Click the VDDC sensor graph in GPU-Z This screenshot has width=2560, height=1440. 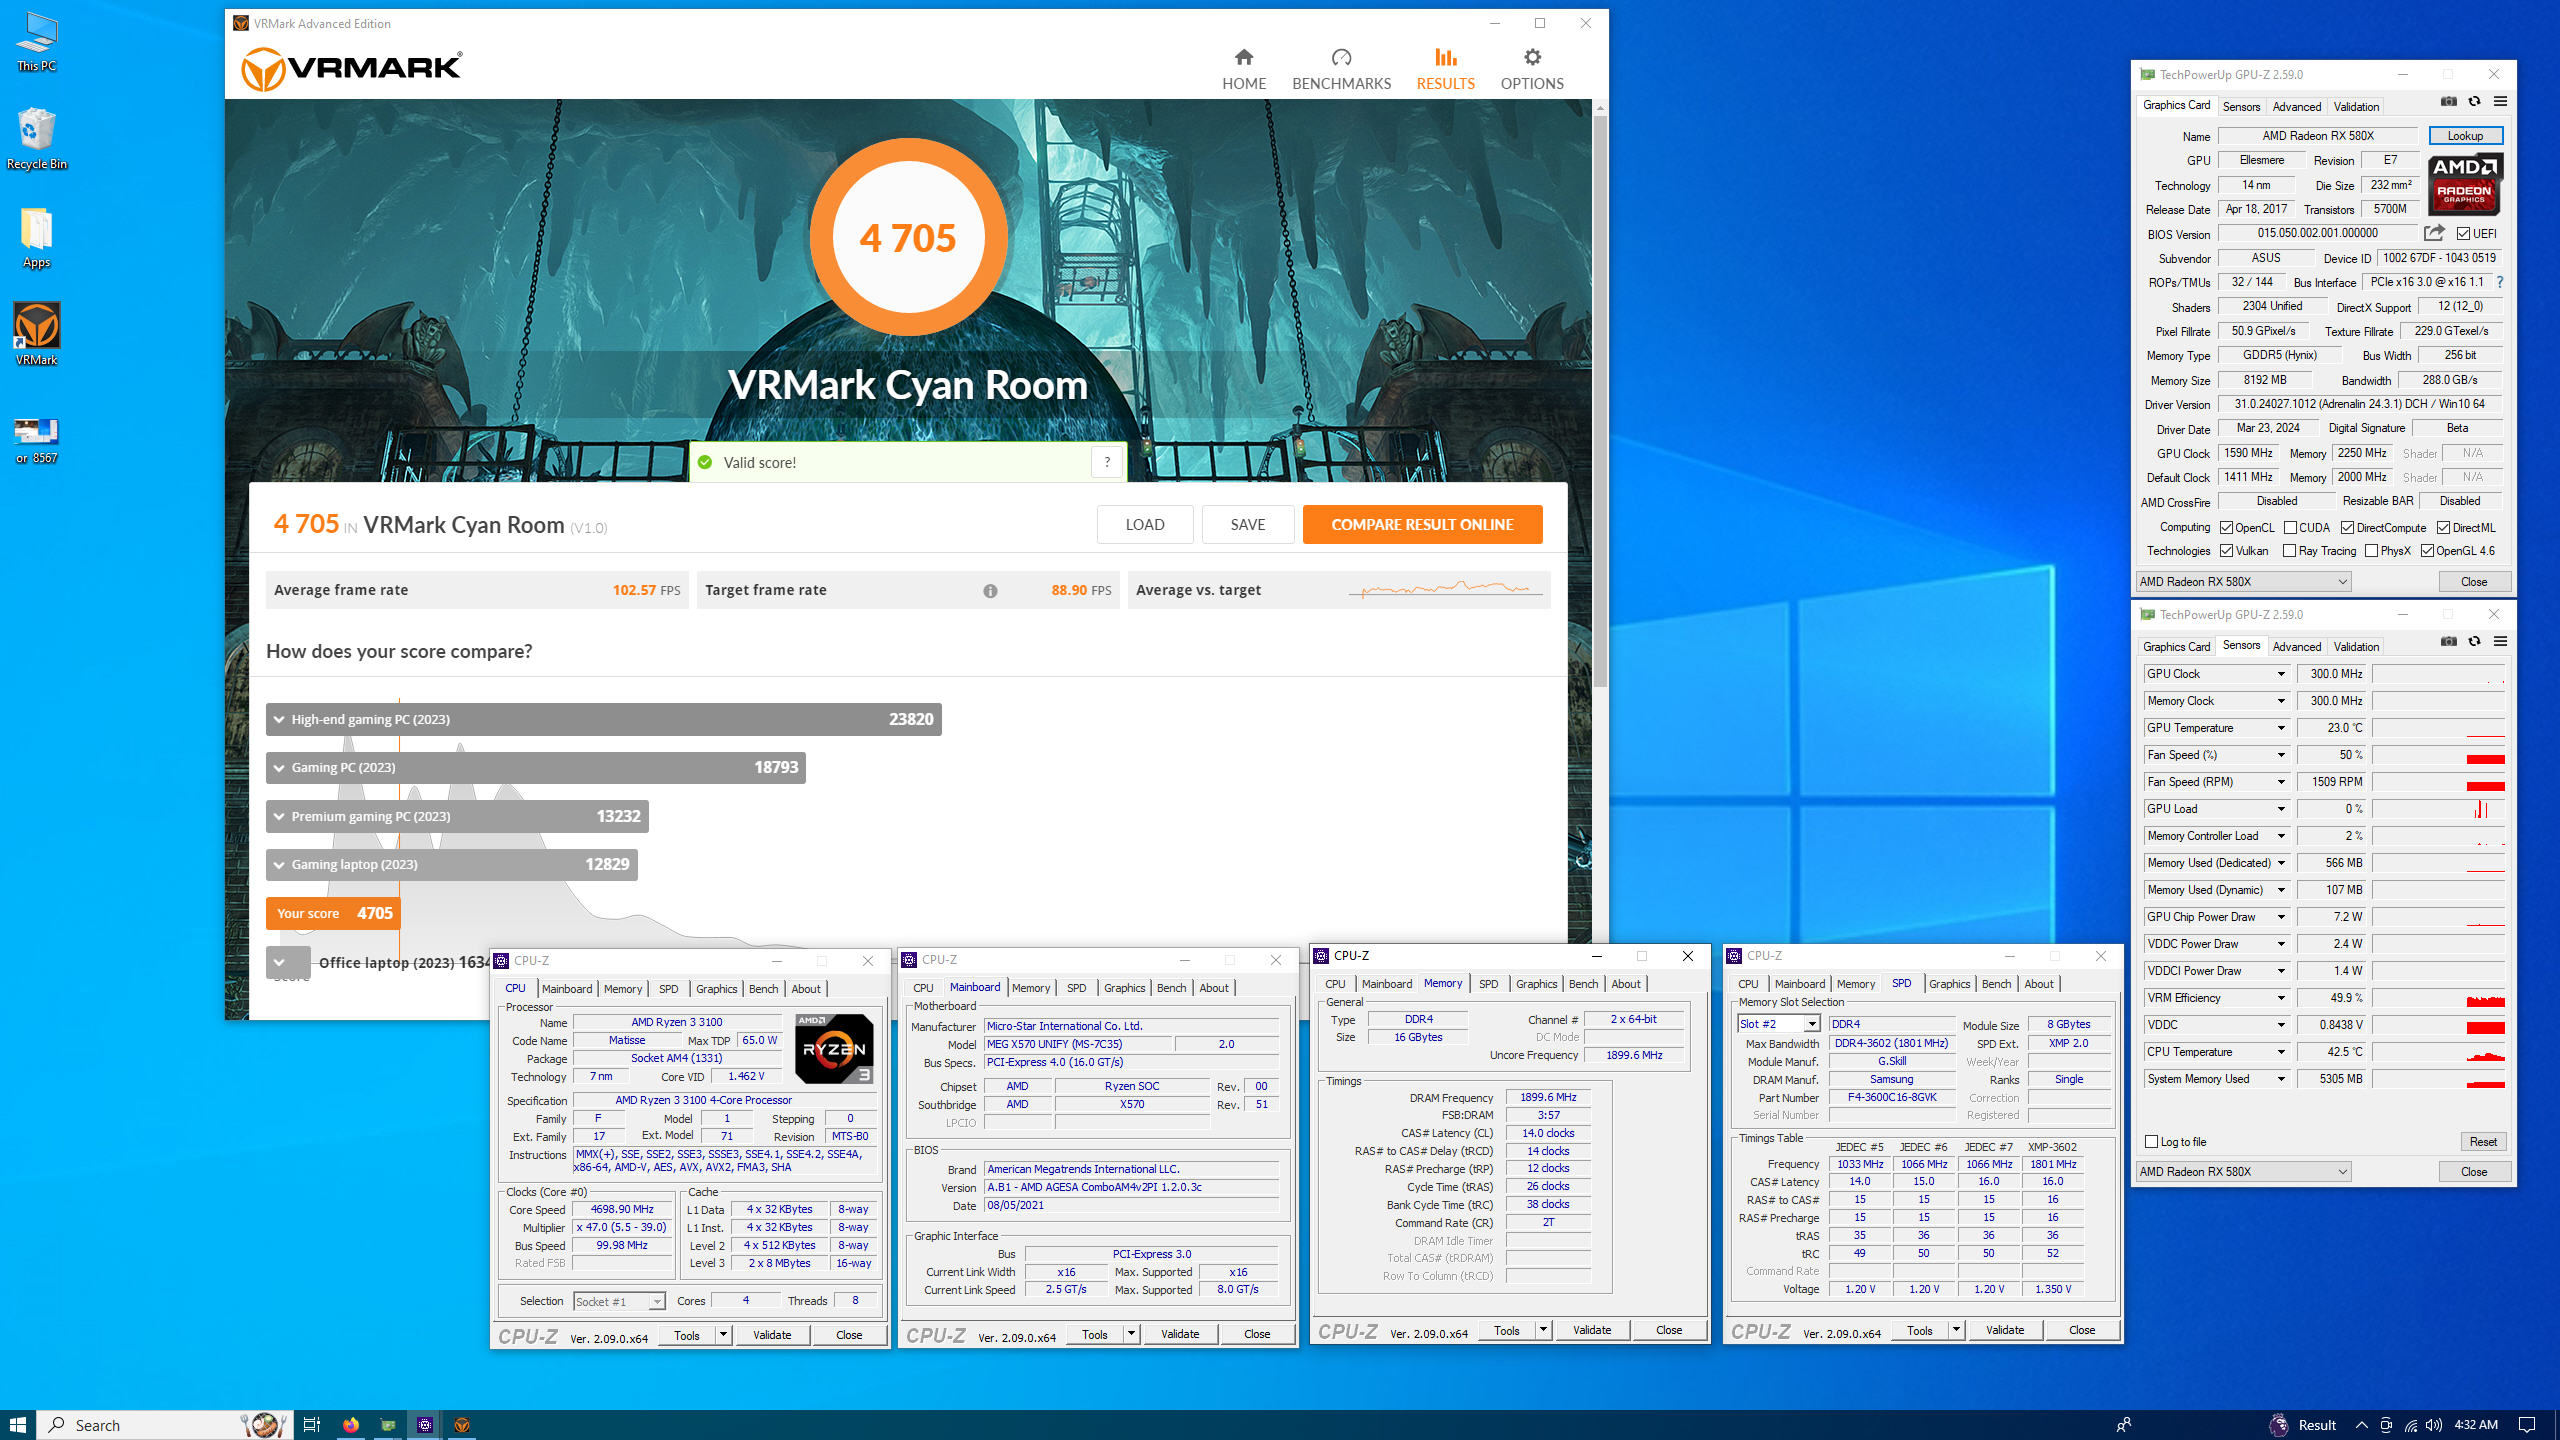pos(2439,1025)
